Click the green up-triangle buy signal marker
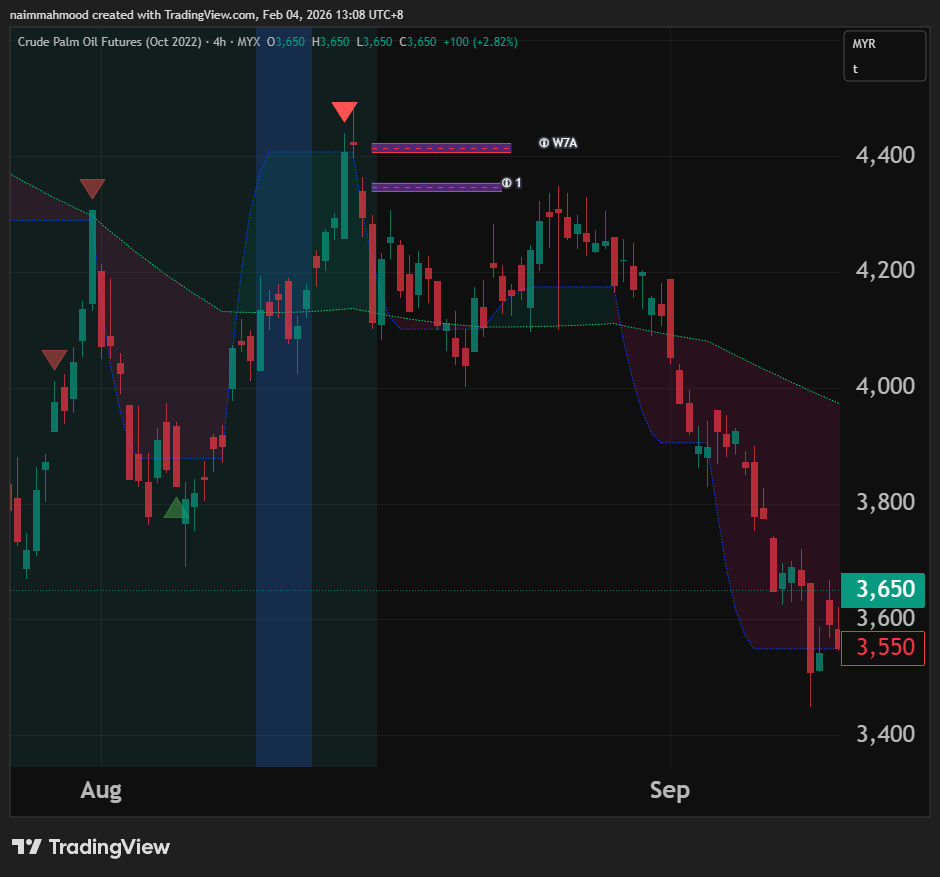Viewport: 940px width, 877px height. pyautogui.click(x=176, y=508)
